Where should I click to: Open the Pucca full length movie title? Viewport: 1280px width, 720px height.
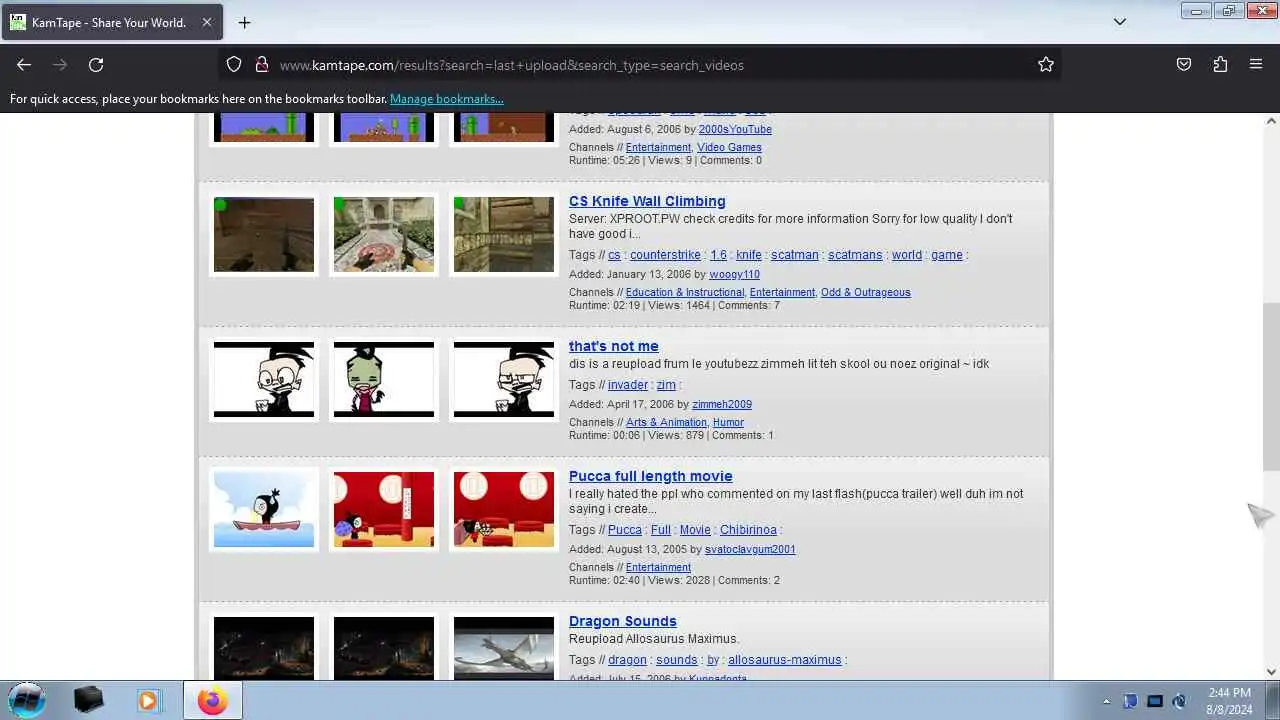click(650, 476)
